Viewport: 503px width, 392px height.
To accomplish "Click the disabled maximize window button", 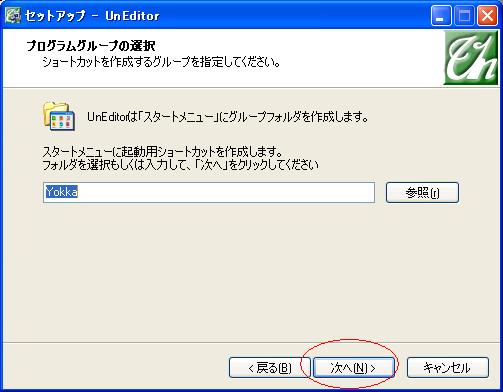I will coord(464,16).
